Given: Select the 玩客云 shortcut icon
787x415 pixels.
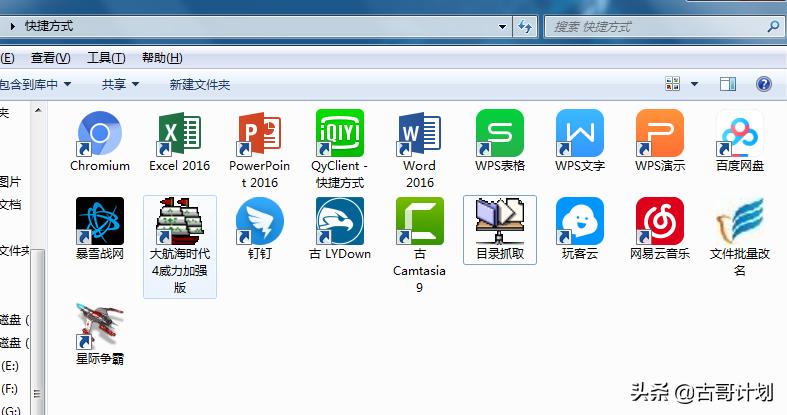Looking at the screenshot, I should click(x=580, y=221).
